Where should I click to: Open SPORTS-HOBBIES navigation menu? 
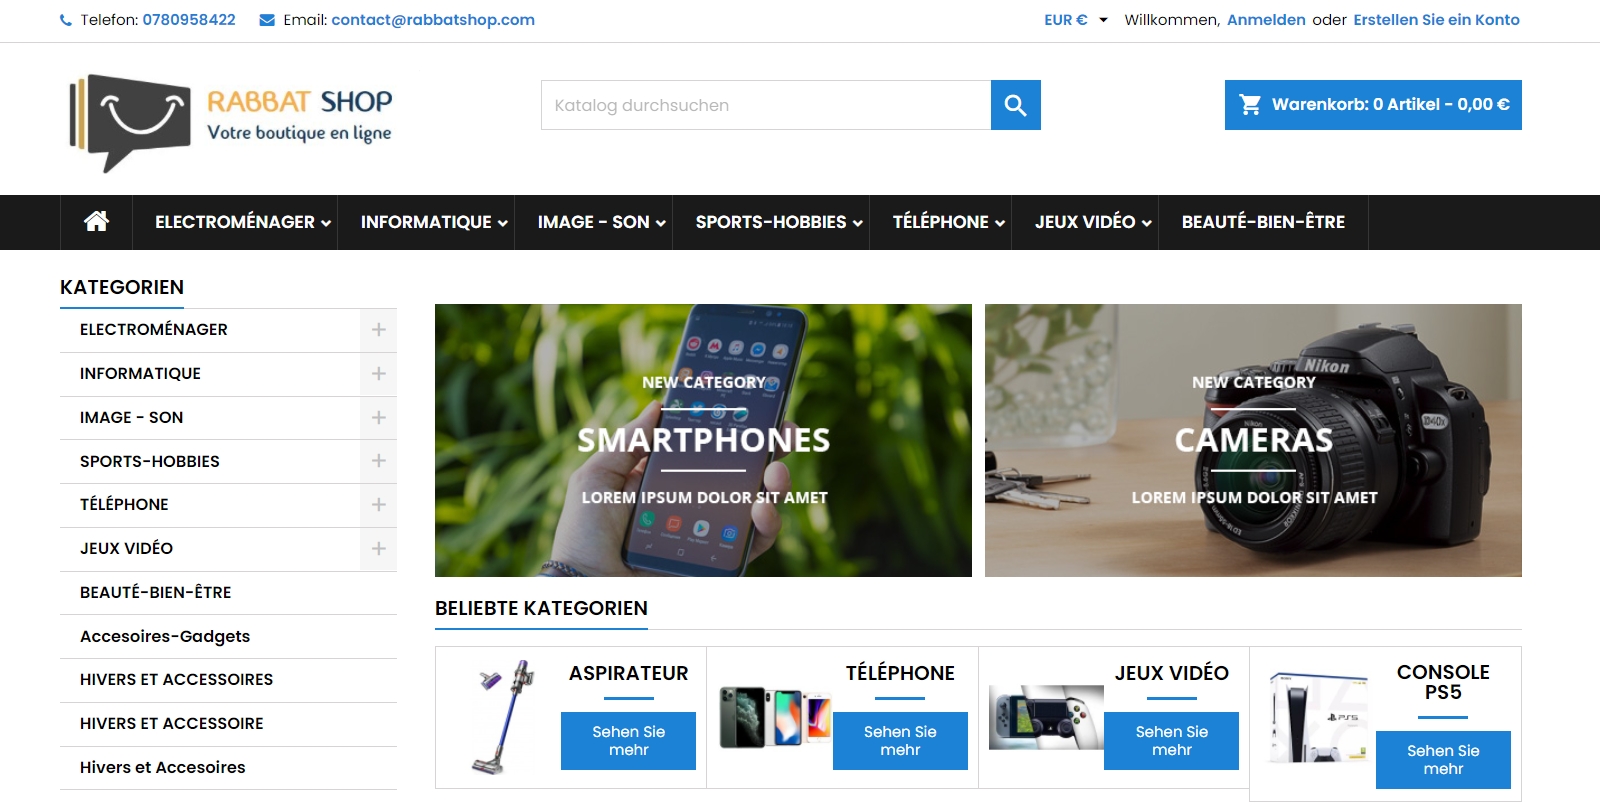point(779,222)
